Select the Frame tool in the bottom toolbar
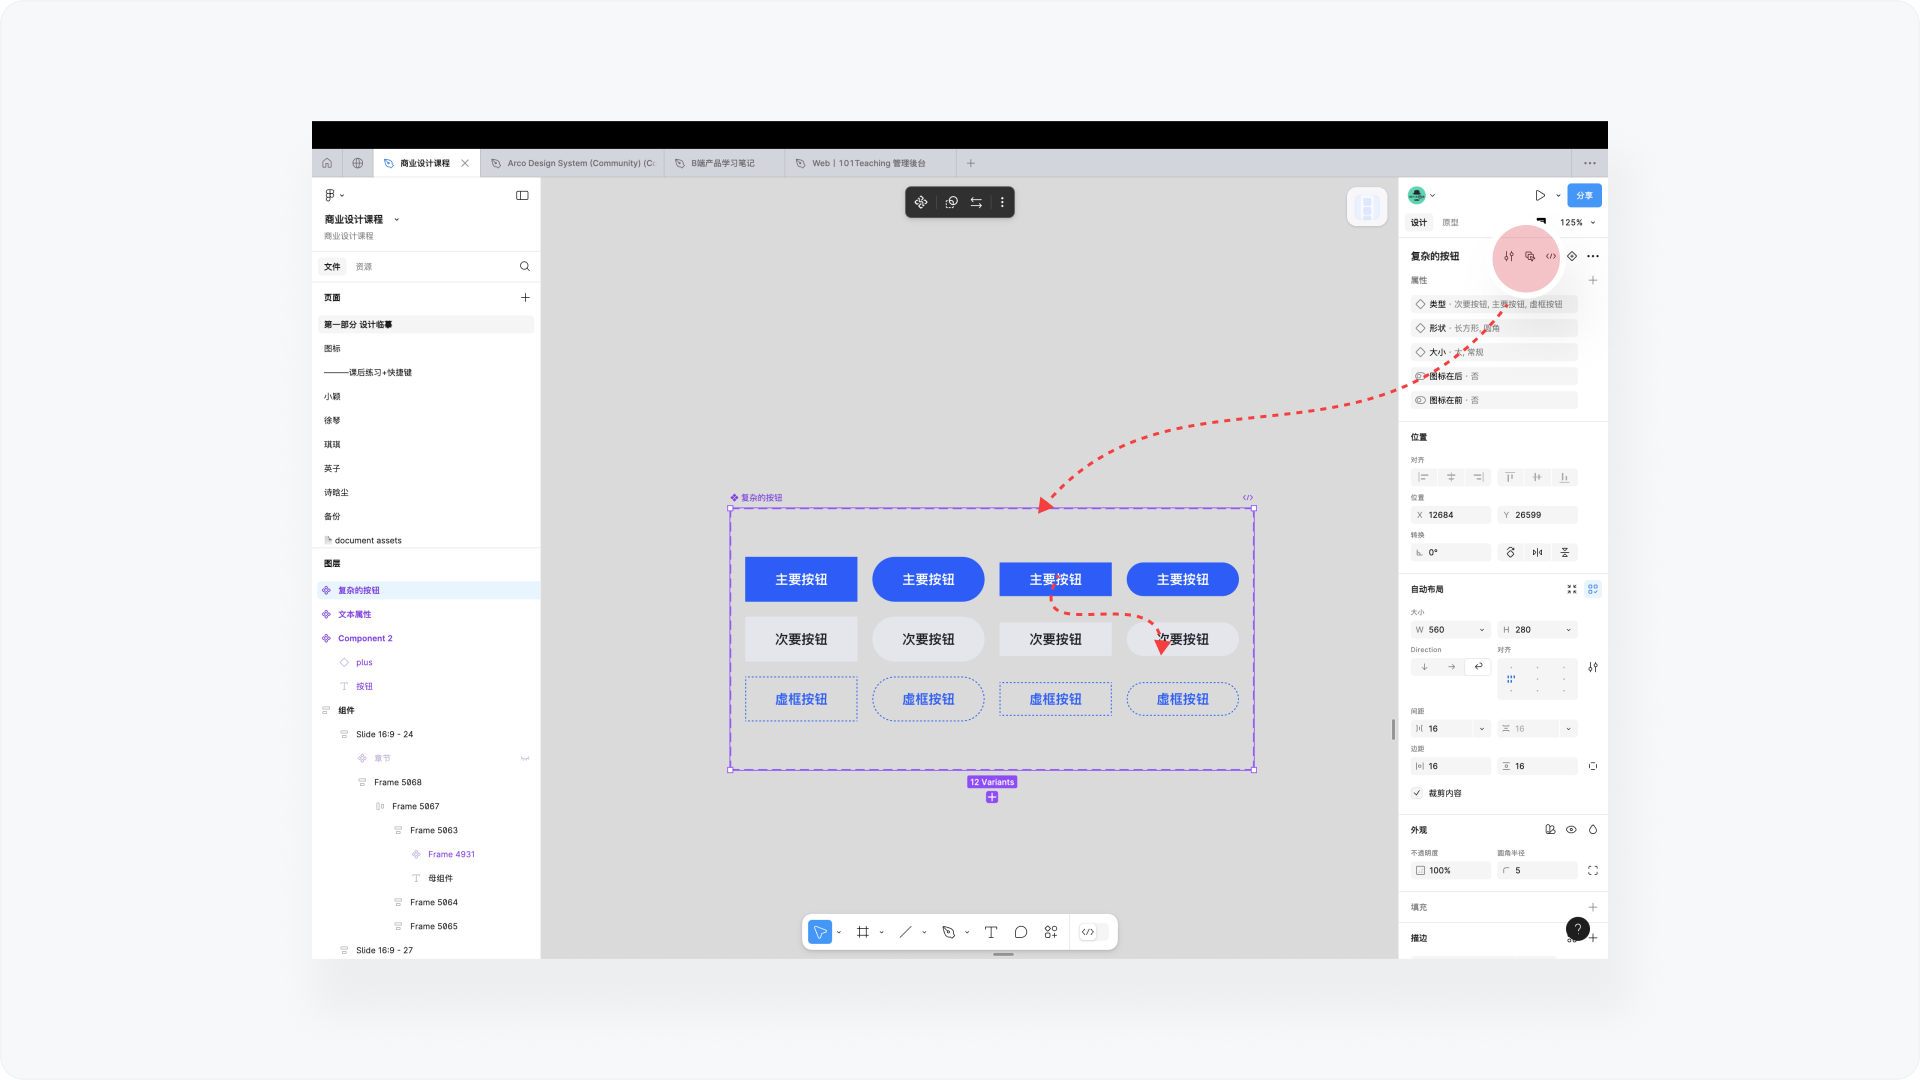Viewport: 1920px width, 1080px height. pos(863,932)
